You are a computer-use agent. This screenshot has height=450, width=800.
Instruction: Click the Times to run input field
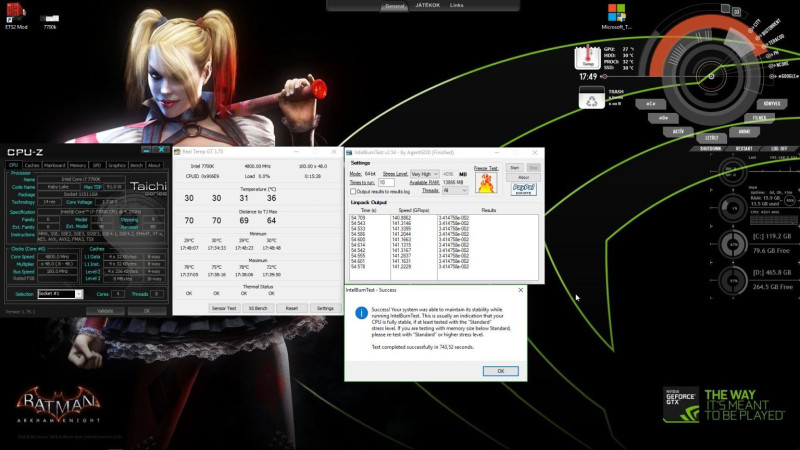coord(386,183)
